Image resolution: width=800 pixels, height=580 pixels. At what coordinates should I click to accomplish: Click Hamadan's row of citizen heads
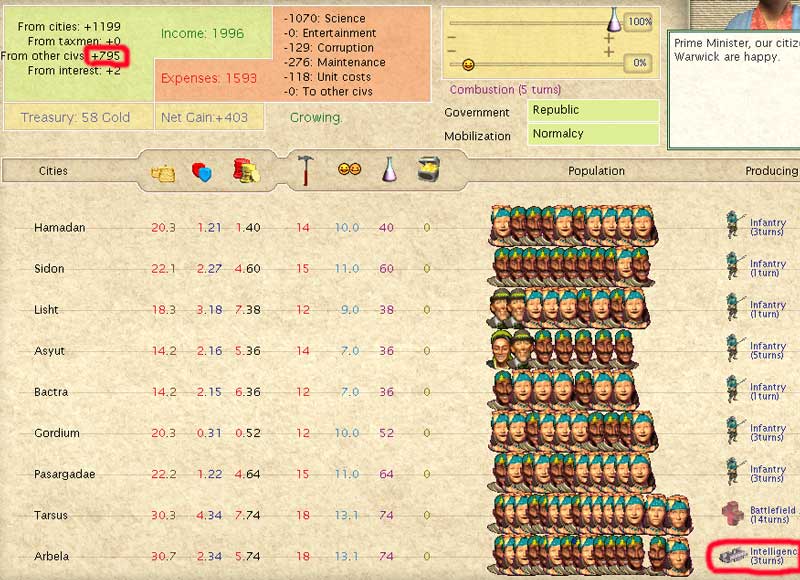[573, 225]
